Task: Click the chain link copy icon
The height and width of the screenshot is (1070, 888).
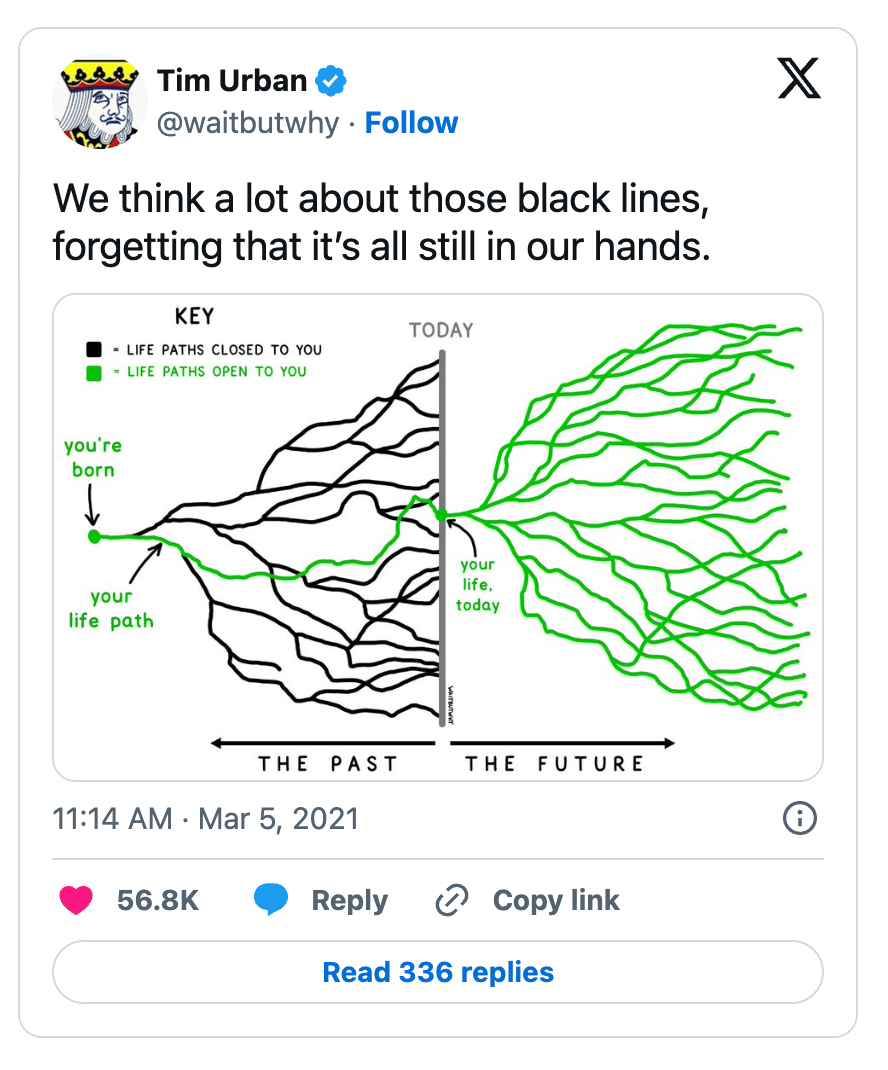Action: click(452, 901)
